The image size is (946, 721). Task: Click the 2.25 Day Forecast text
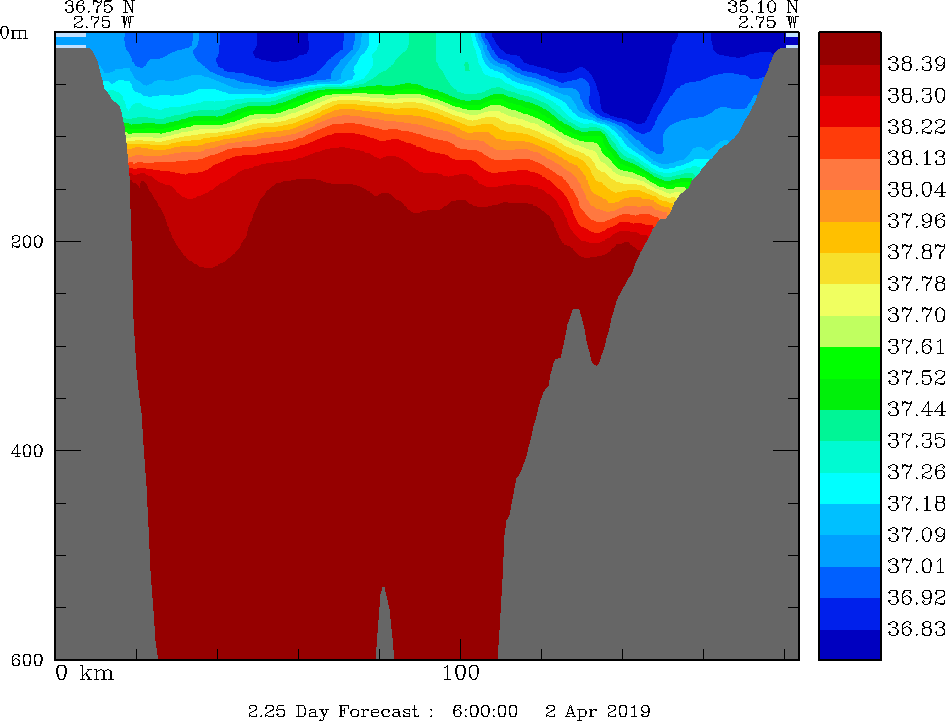pos(334,711)
